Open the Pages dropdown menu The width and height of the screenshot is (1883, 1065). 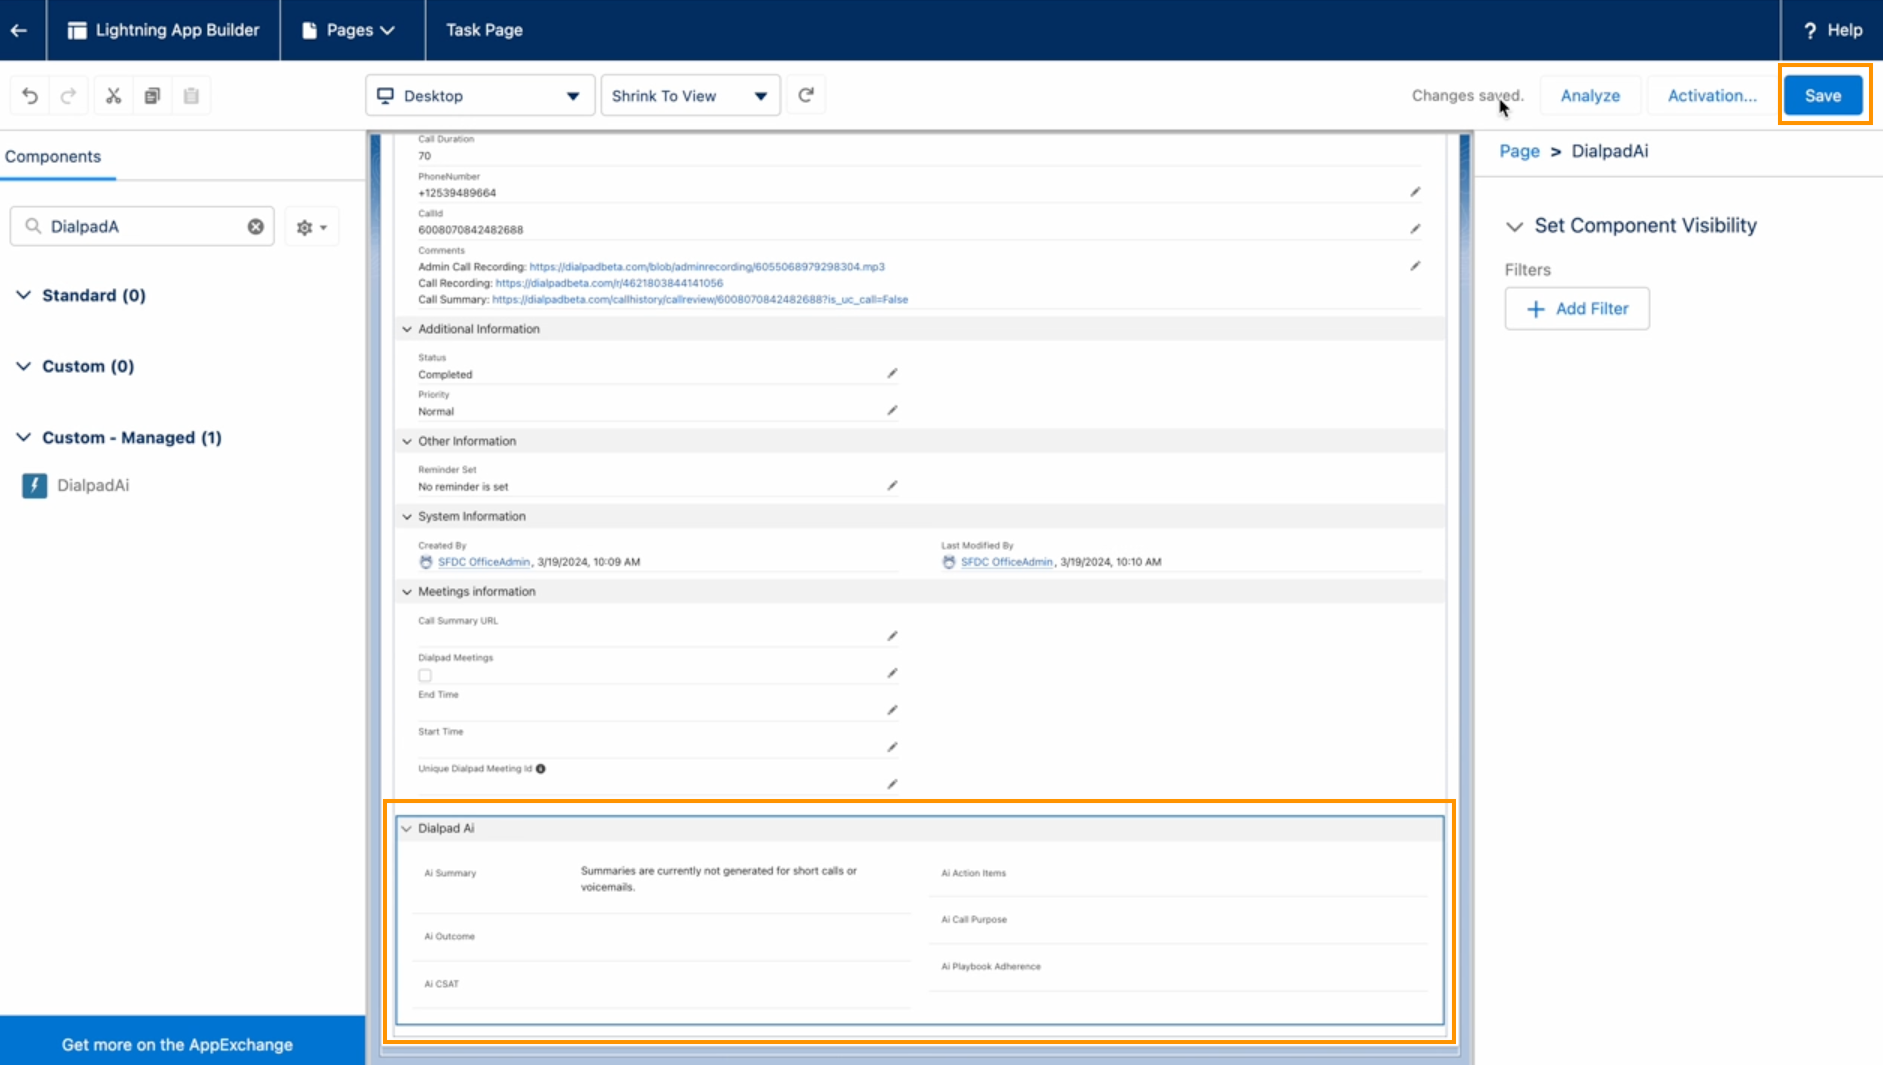coord(348,30)
